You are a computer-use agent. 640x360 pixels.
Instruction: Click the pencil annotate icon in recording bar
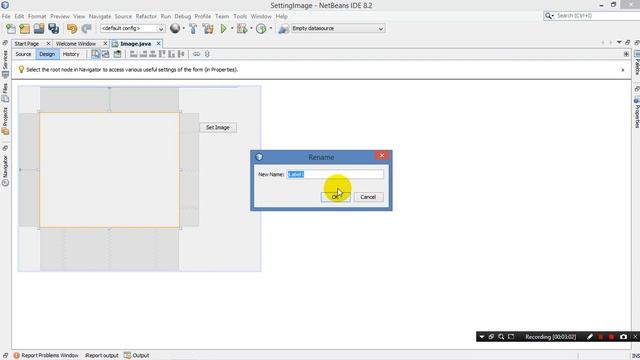pos(590,337)
